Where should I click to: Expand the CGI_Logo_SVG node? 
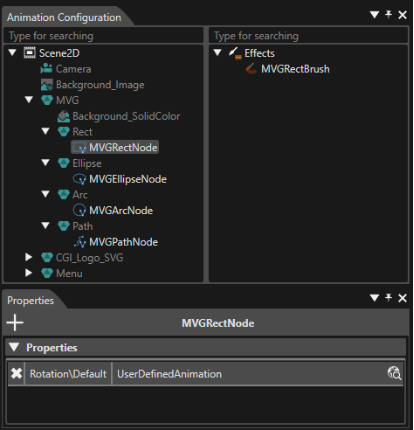(x=29, y=257)
